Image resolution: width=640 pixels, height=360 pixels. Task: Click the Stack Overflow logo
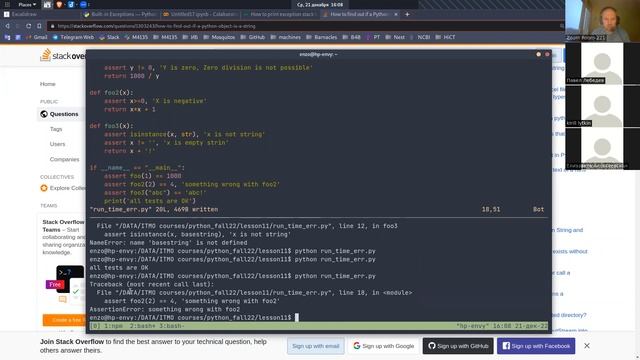point(62,56)
